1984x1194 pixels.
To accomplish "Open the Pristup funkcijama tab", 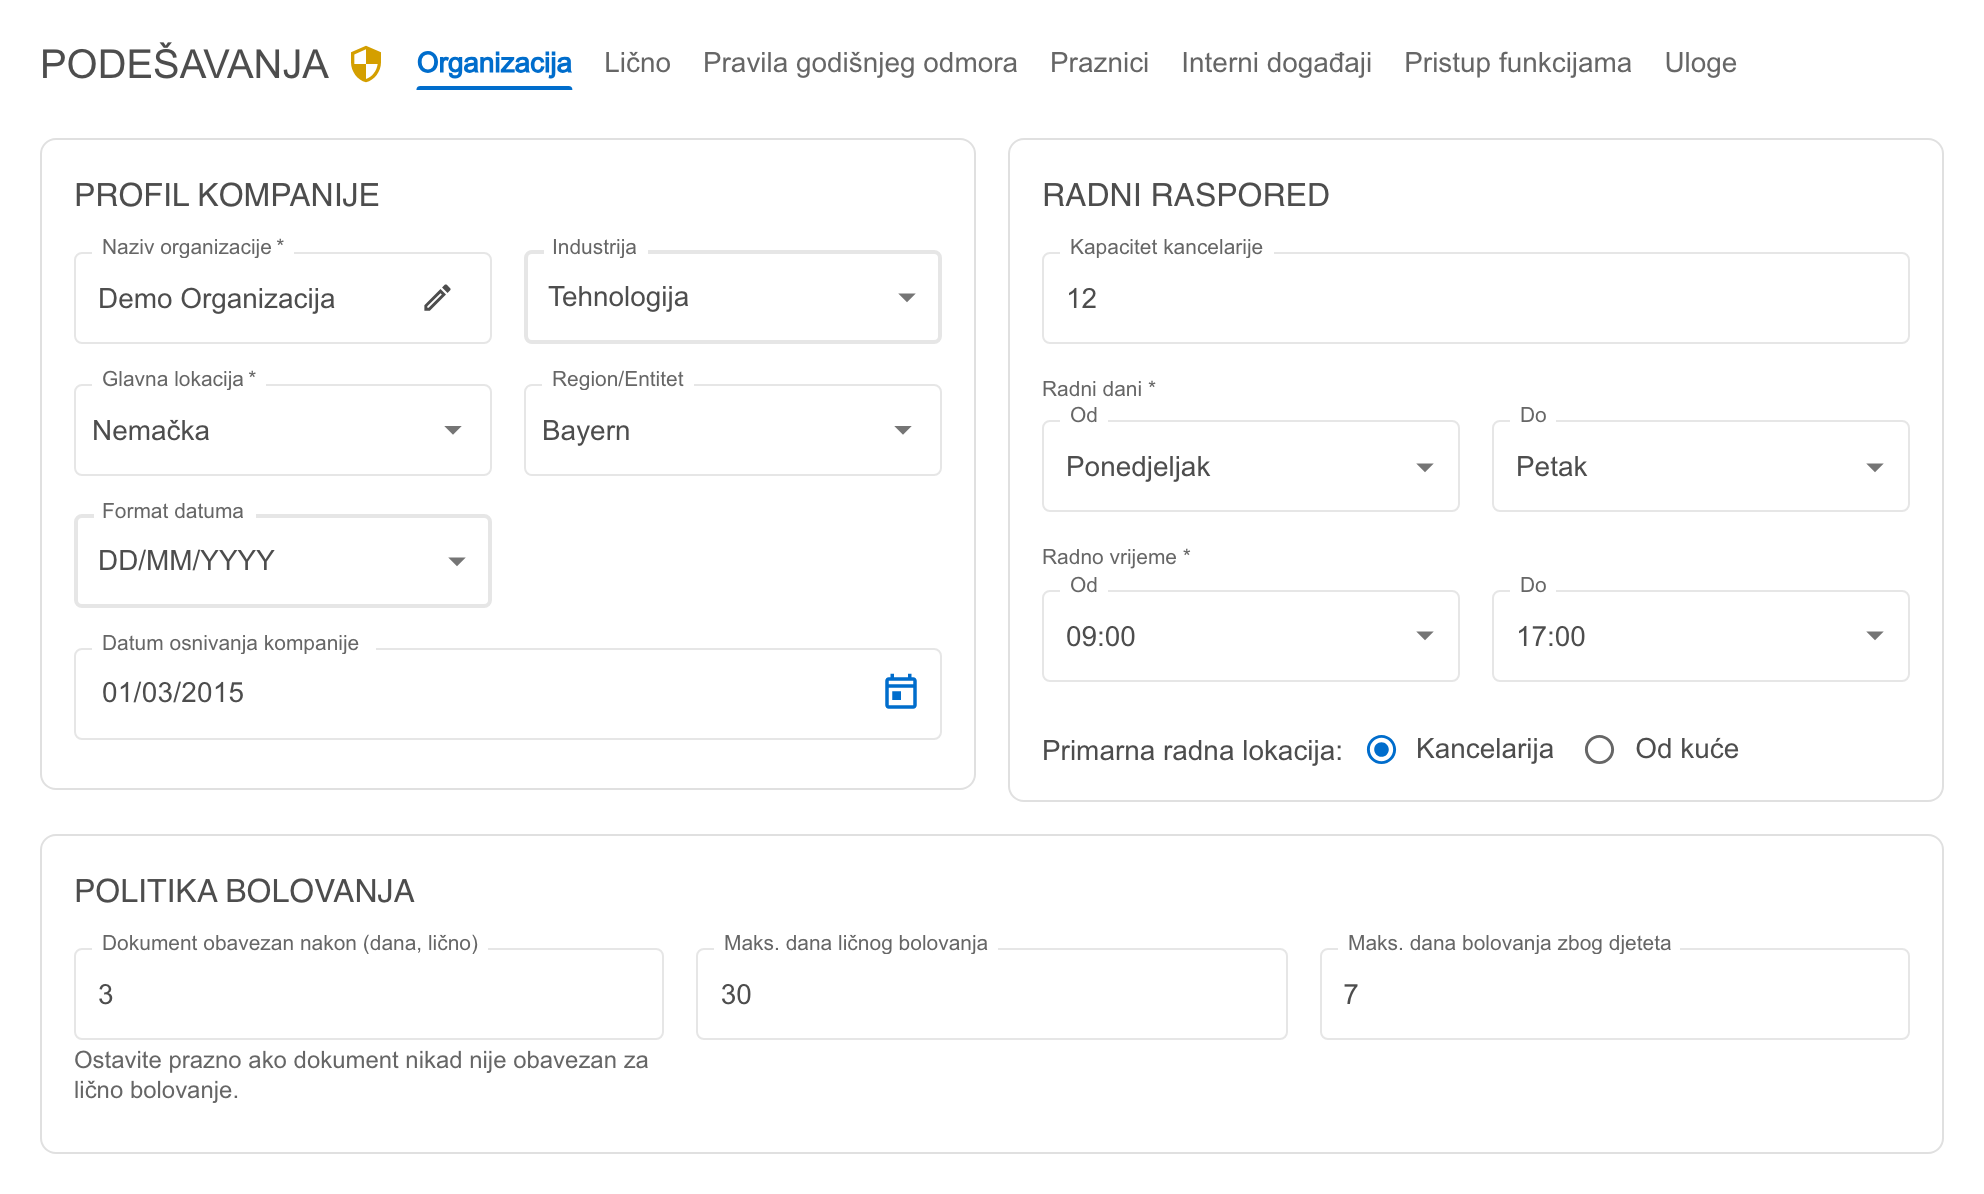I will (x=1518, y=63).
